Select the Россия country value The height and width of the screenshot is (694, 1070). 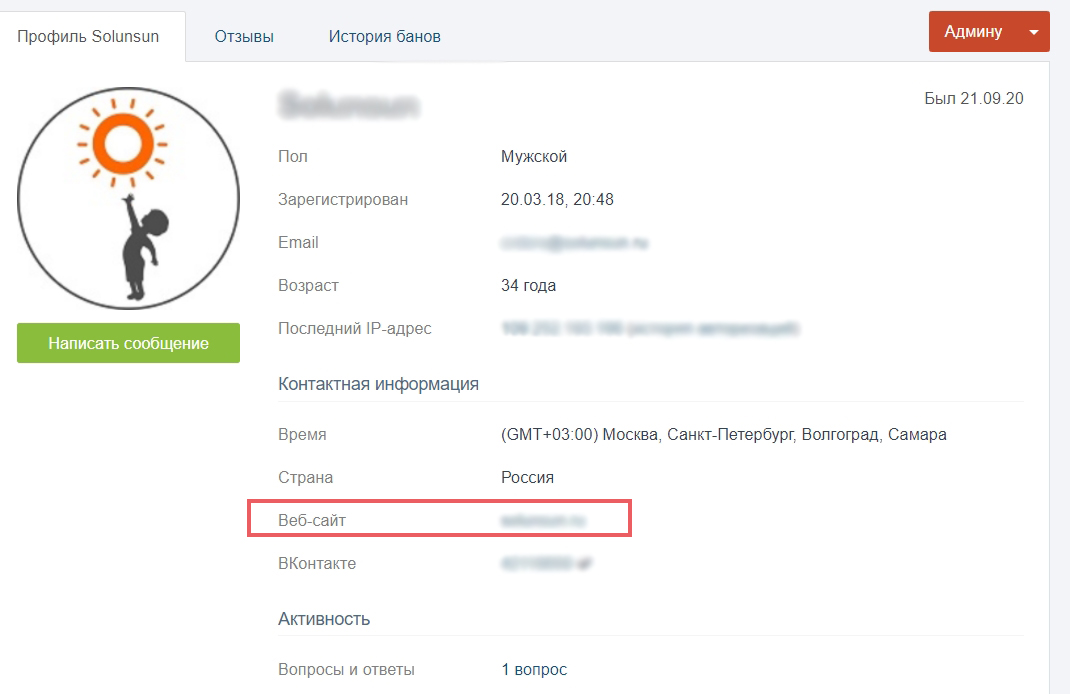pyautogui.click(x=527, y=477)
